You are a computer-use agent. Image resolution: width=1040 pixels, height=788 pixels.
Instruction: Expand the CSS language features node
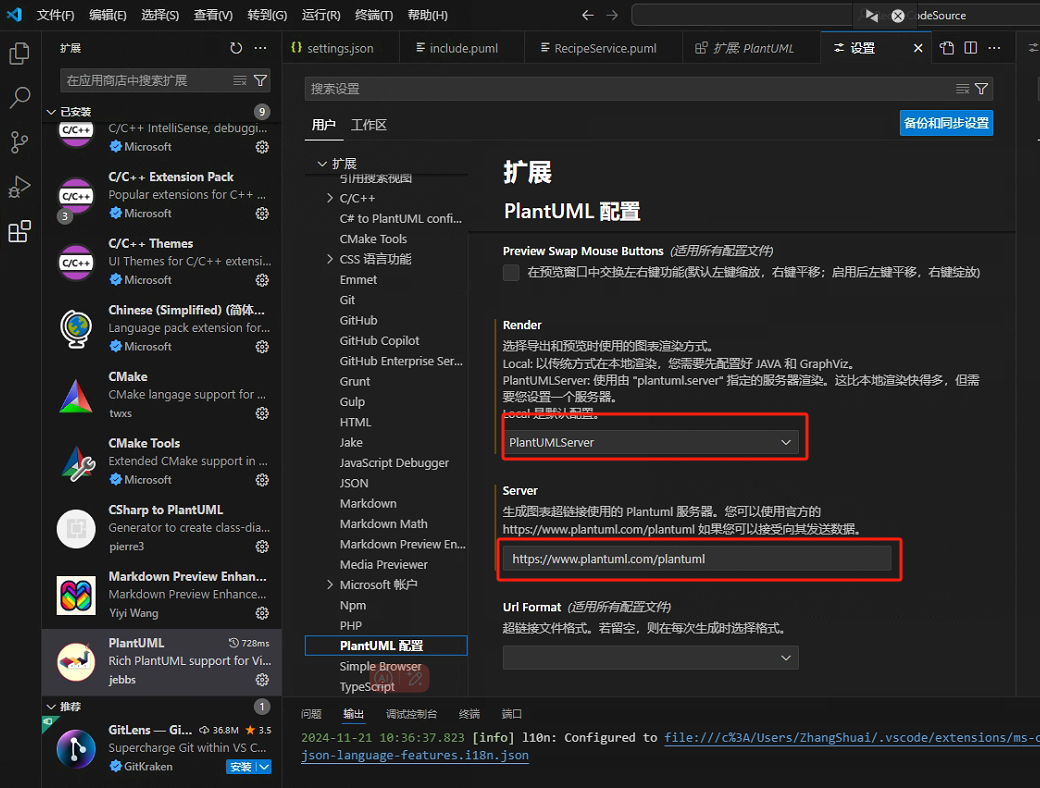click(x=330, y=259)
